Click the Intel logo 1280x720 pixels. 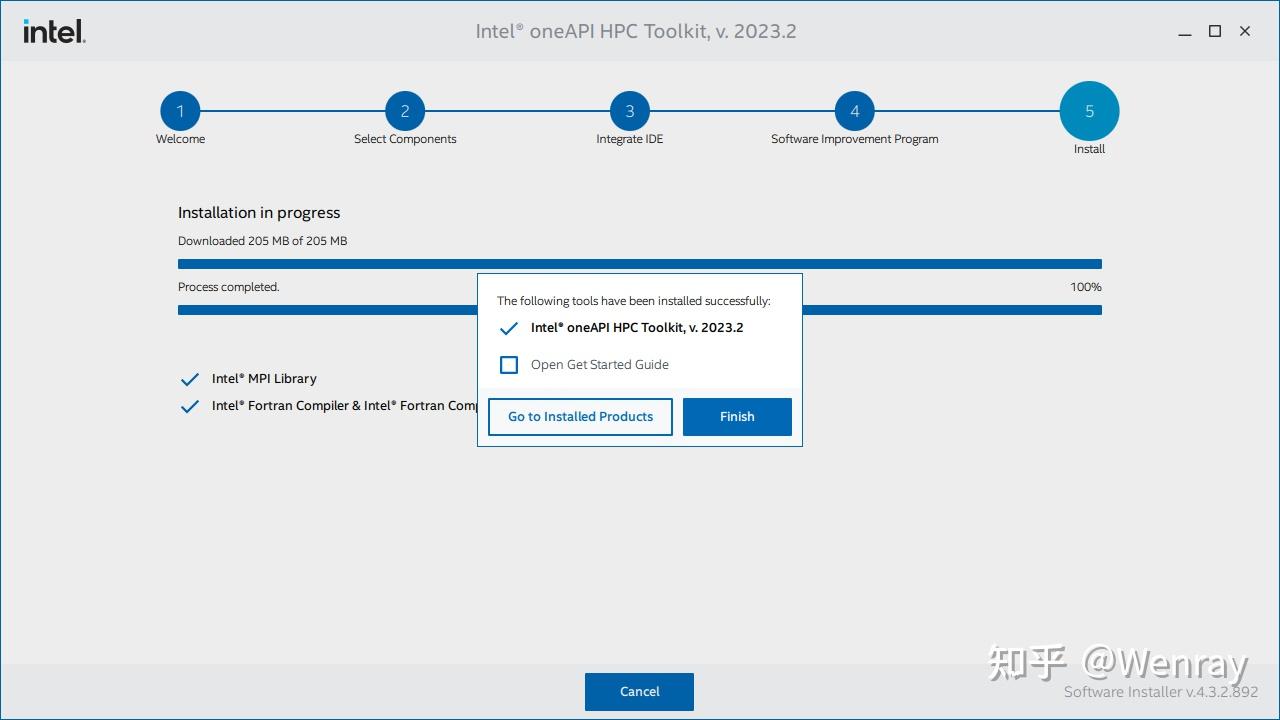[52, 31]
